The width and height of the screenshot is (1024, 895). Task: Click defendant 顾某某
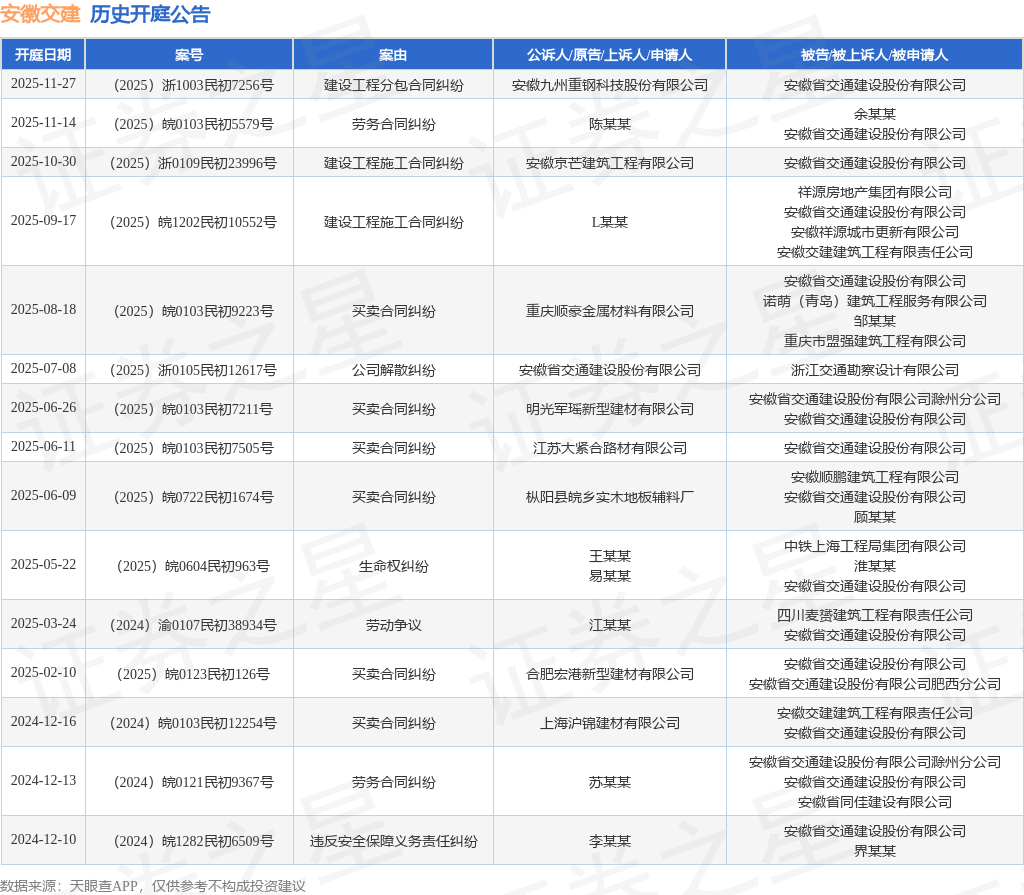click(874, 517)
